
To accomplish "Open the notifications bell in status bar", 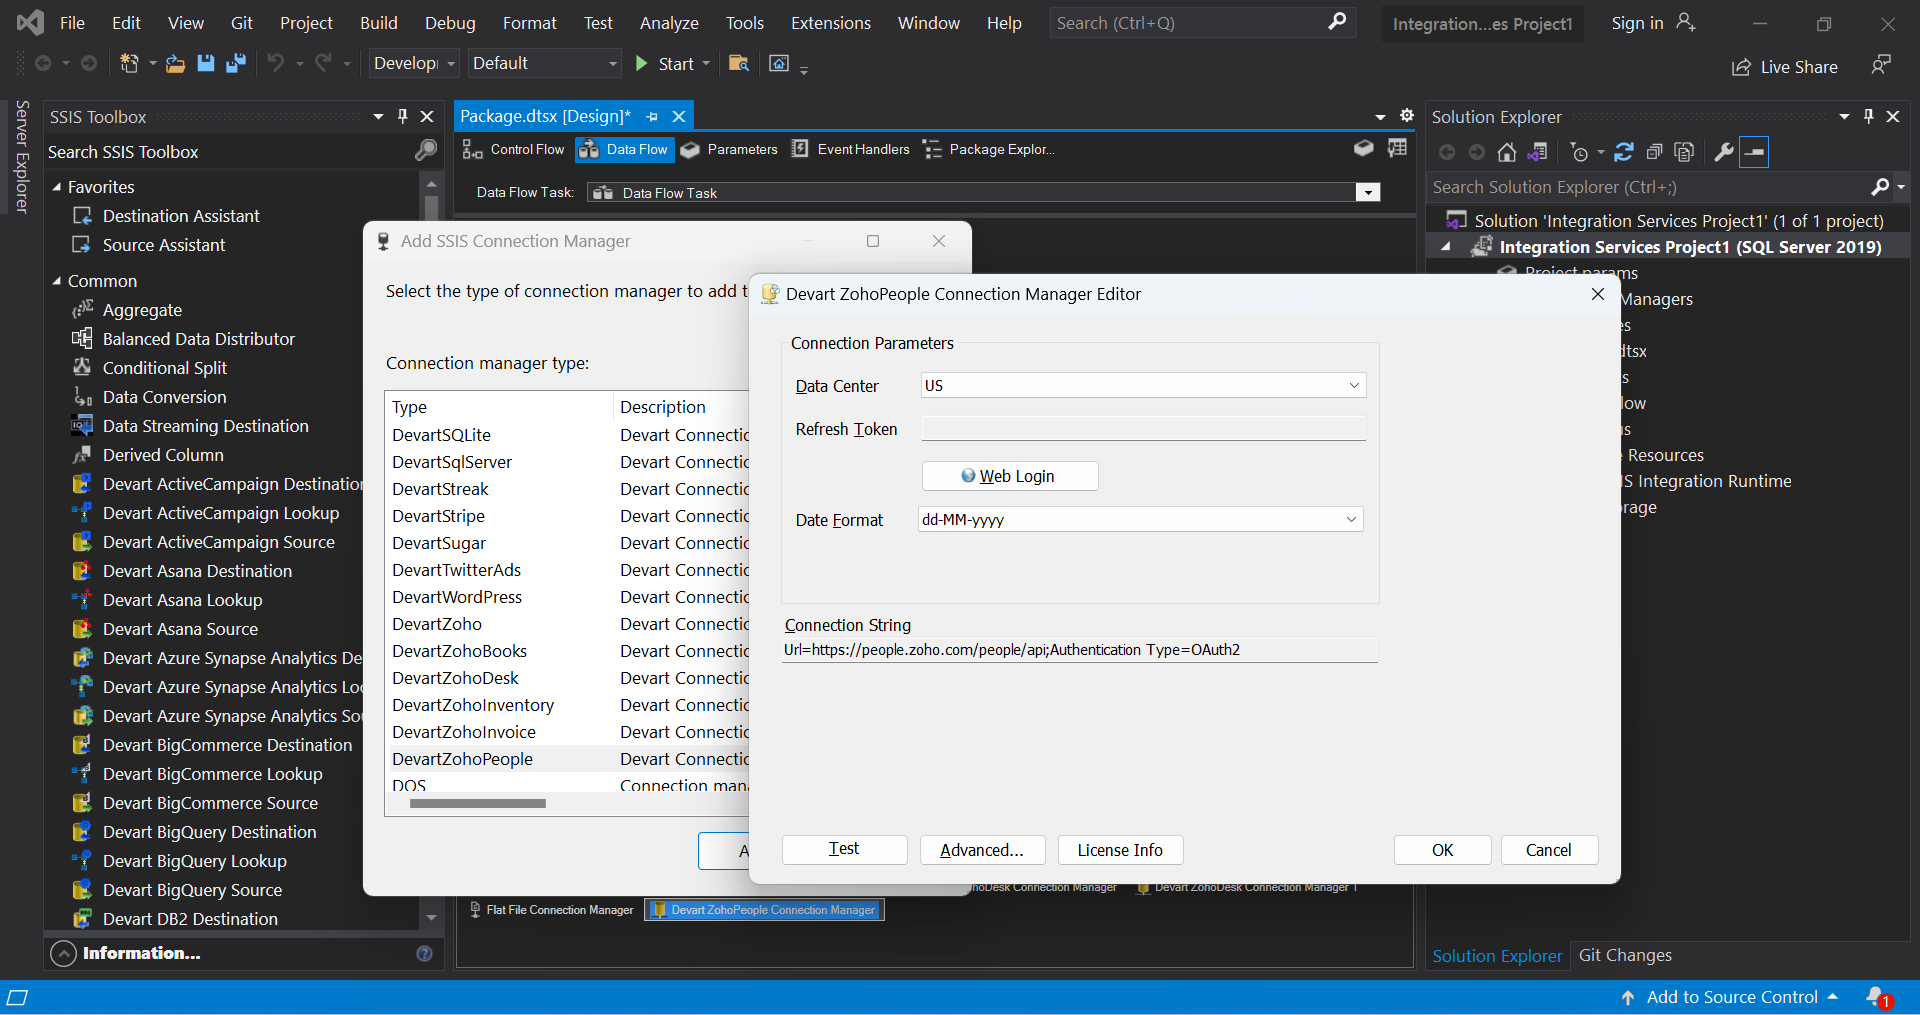I will [1877, 997].
